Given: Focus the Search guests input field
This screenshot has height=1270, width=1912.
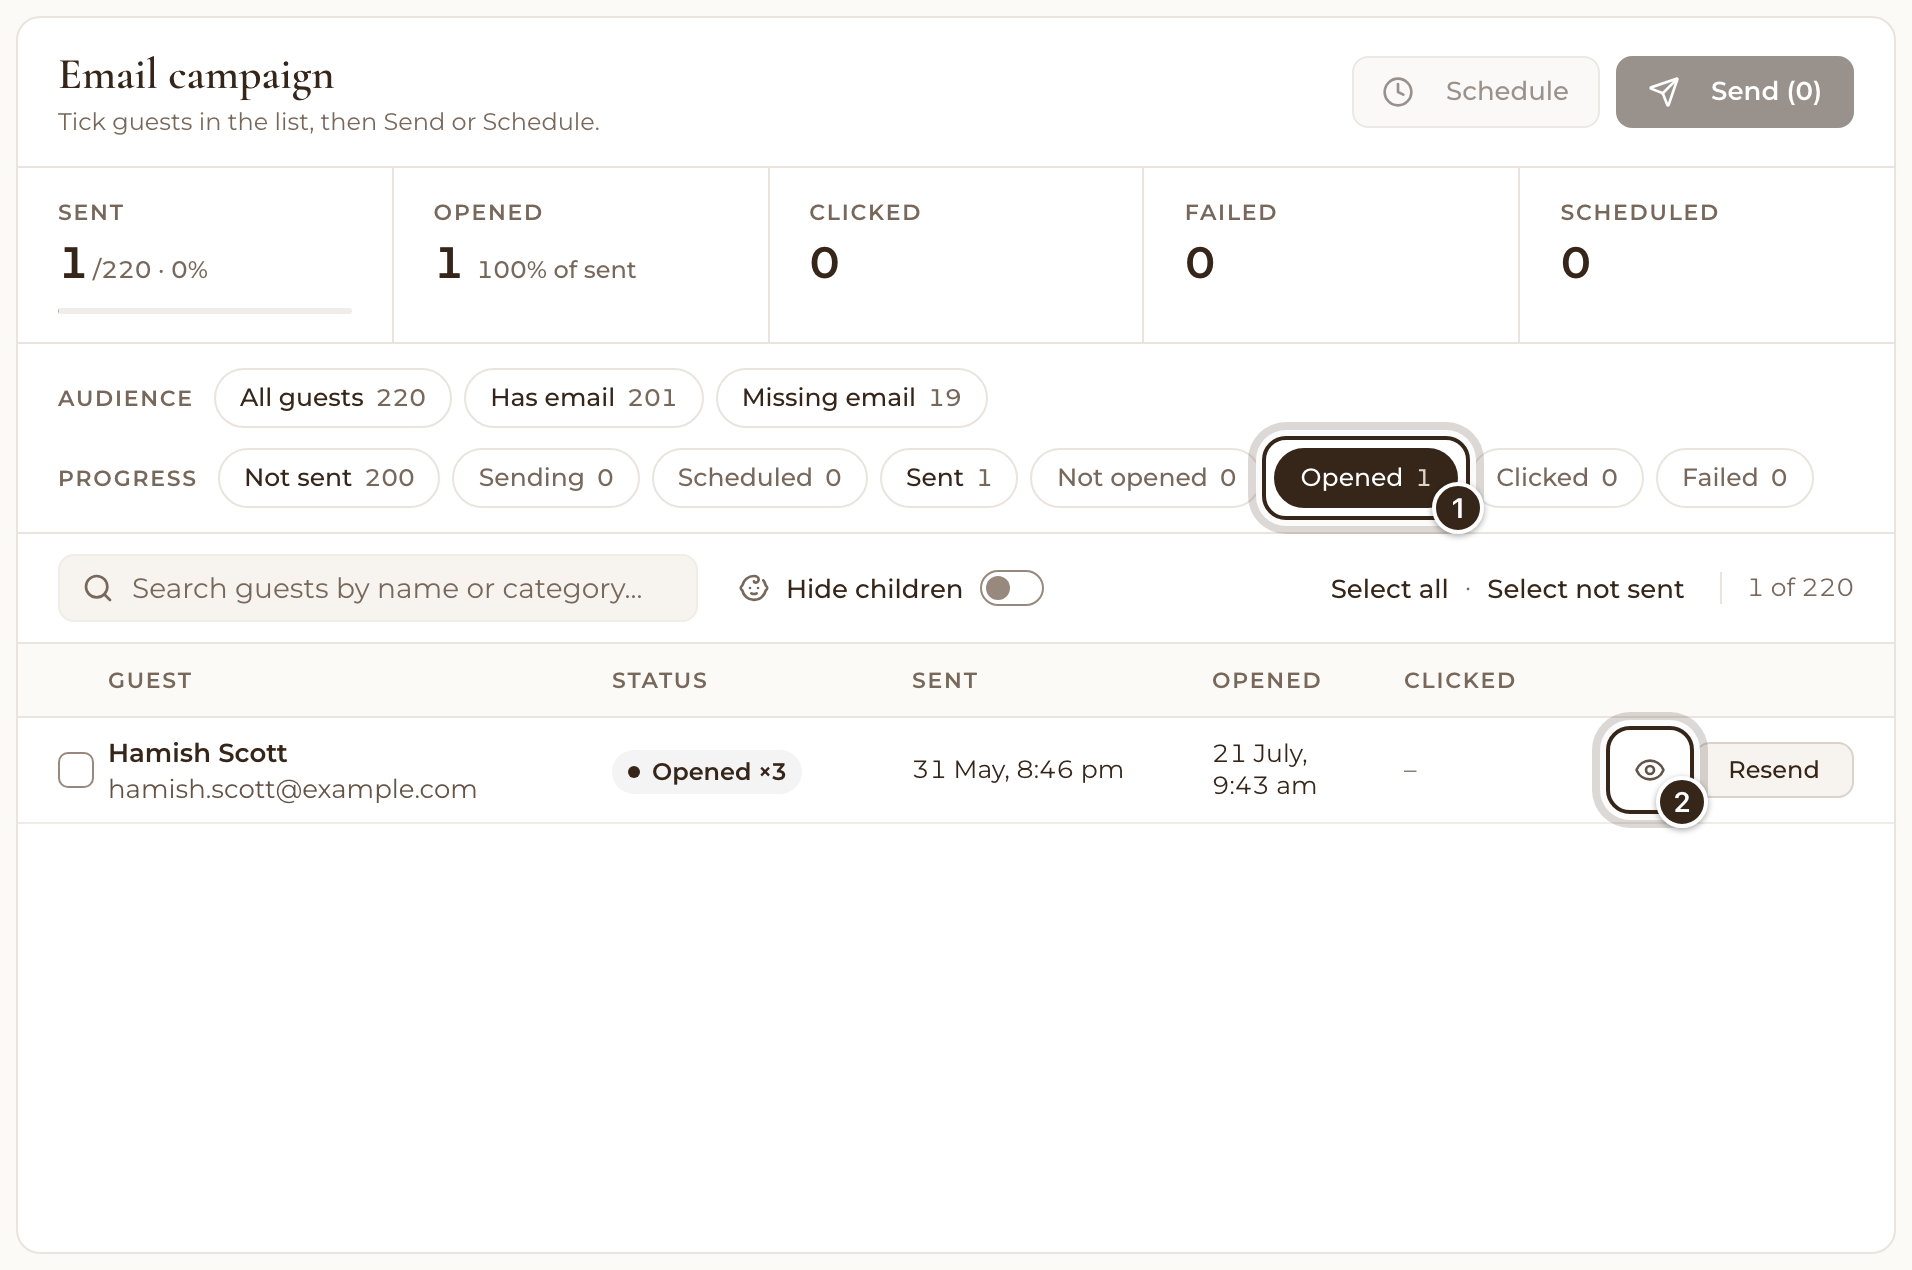Looking at the screenshot, I should click(x=378, y=588).
